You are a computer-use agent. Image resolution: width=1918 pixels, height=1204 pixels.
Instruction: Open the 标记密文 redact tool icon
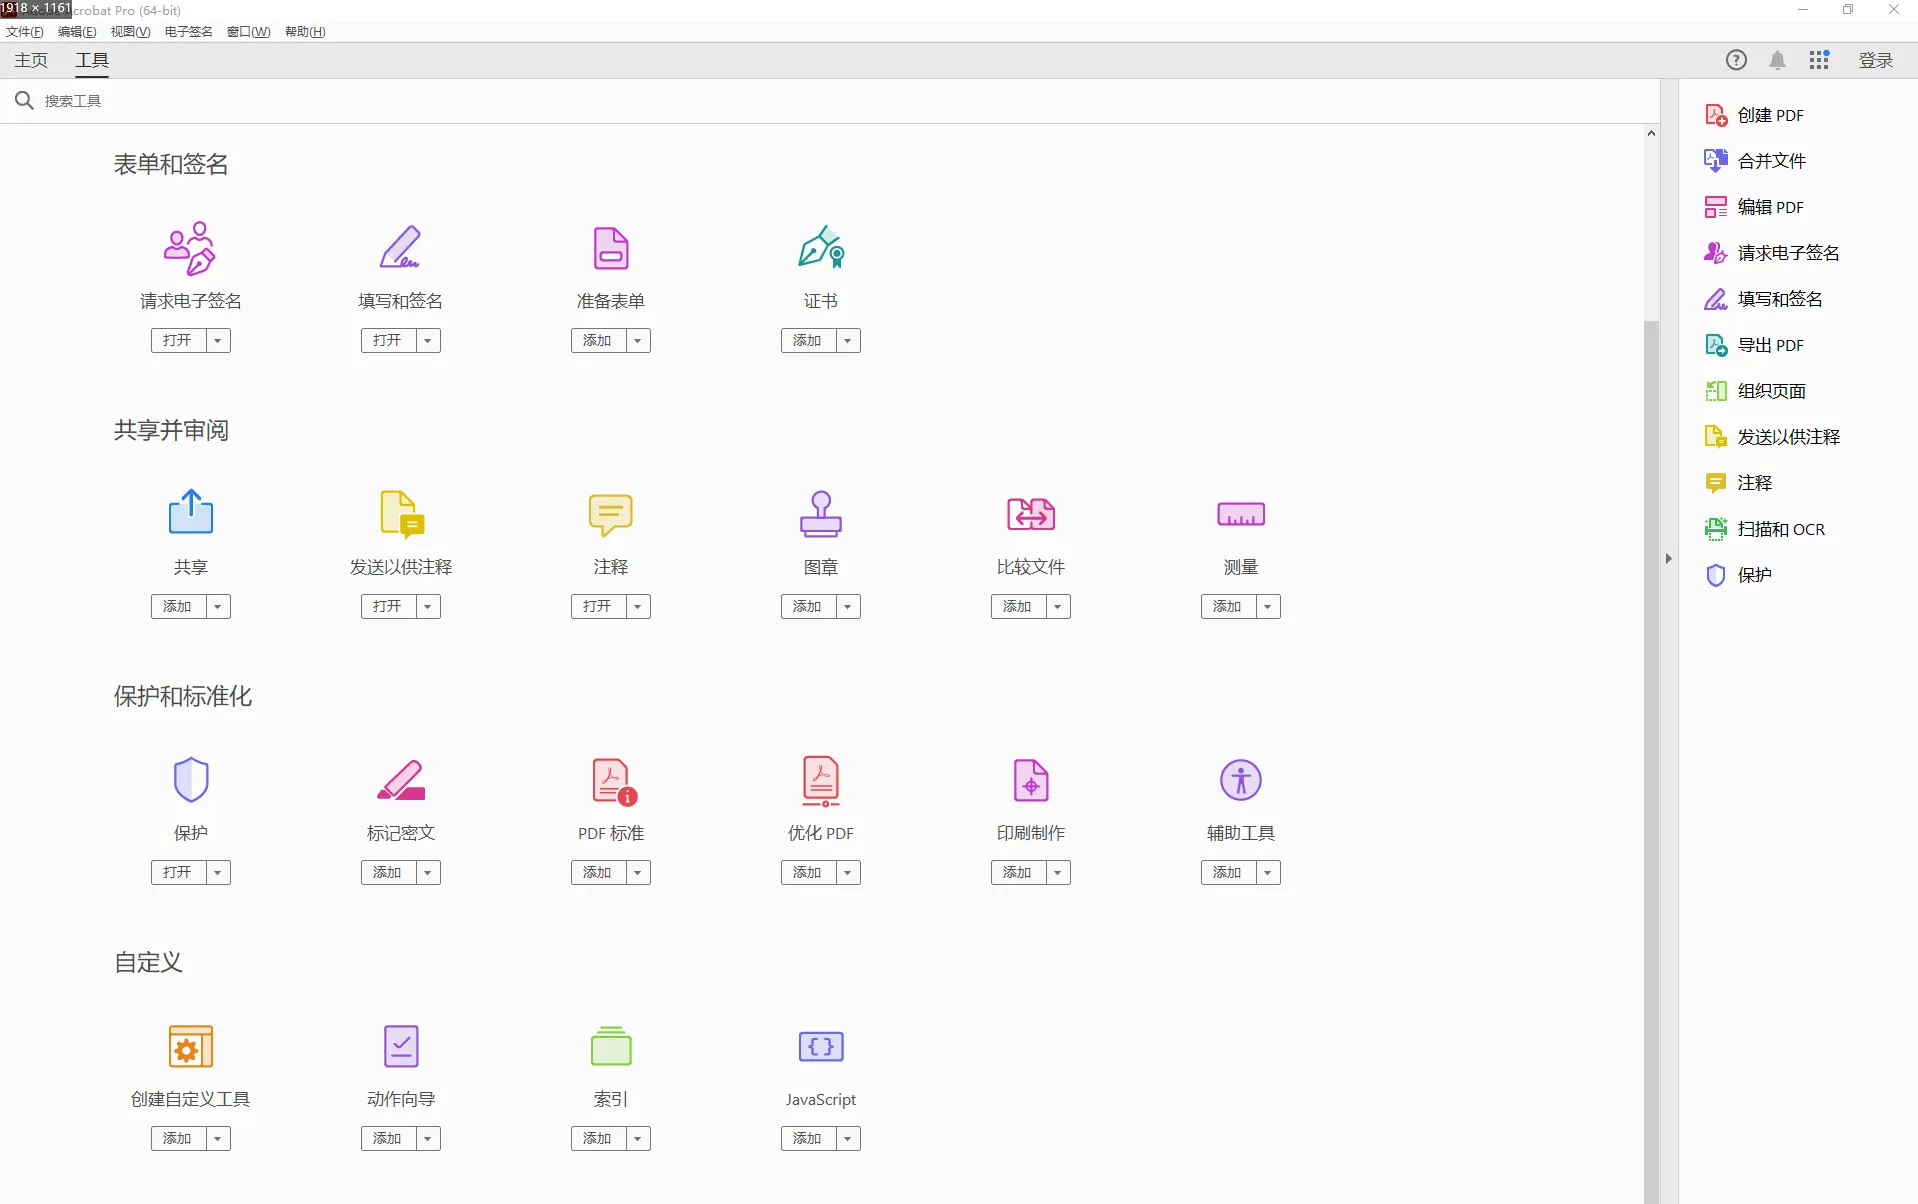click(400, 780)
